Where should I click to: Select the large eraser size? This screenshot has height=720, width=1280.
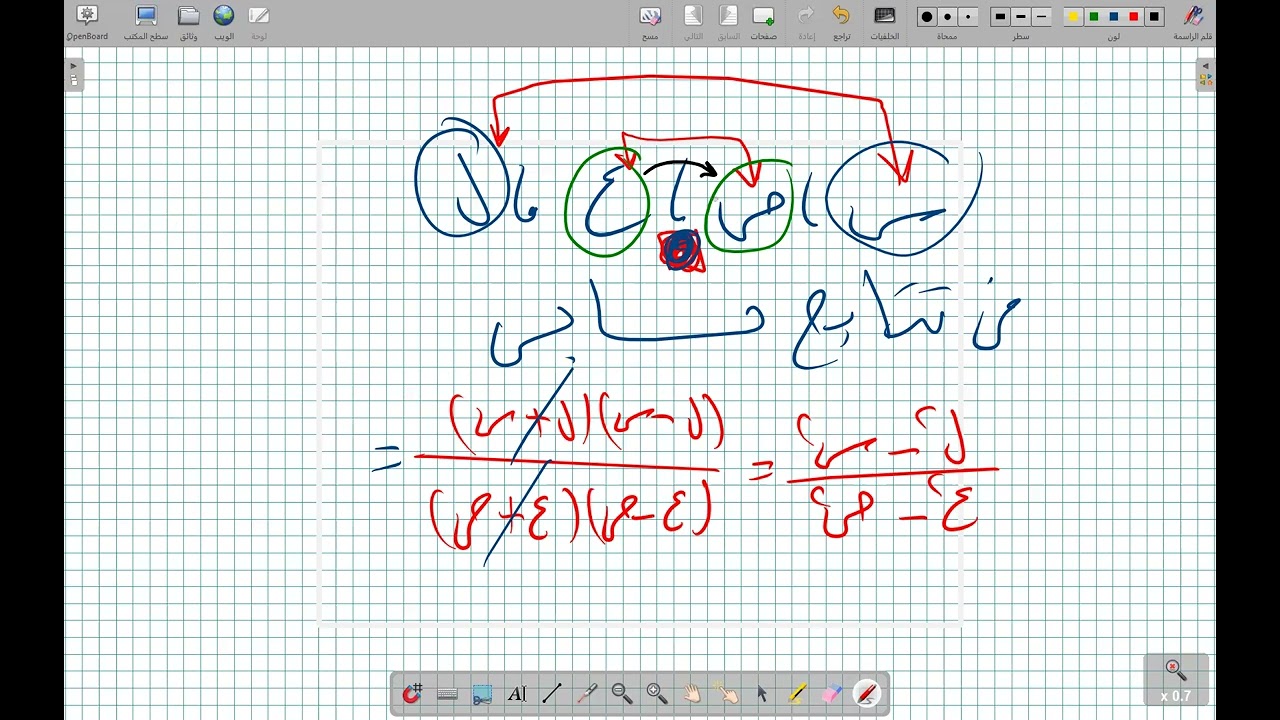[927, 17]
